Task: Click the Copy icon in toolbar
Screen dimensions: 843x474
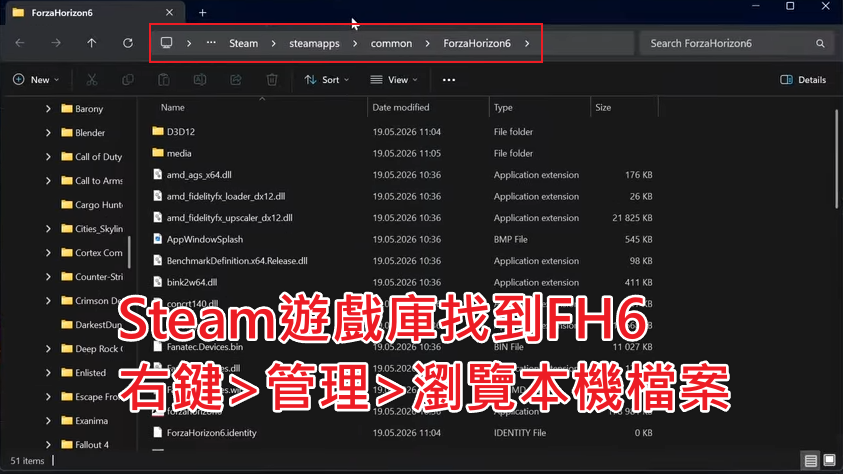Action: point(128,80)
